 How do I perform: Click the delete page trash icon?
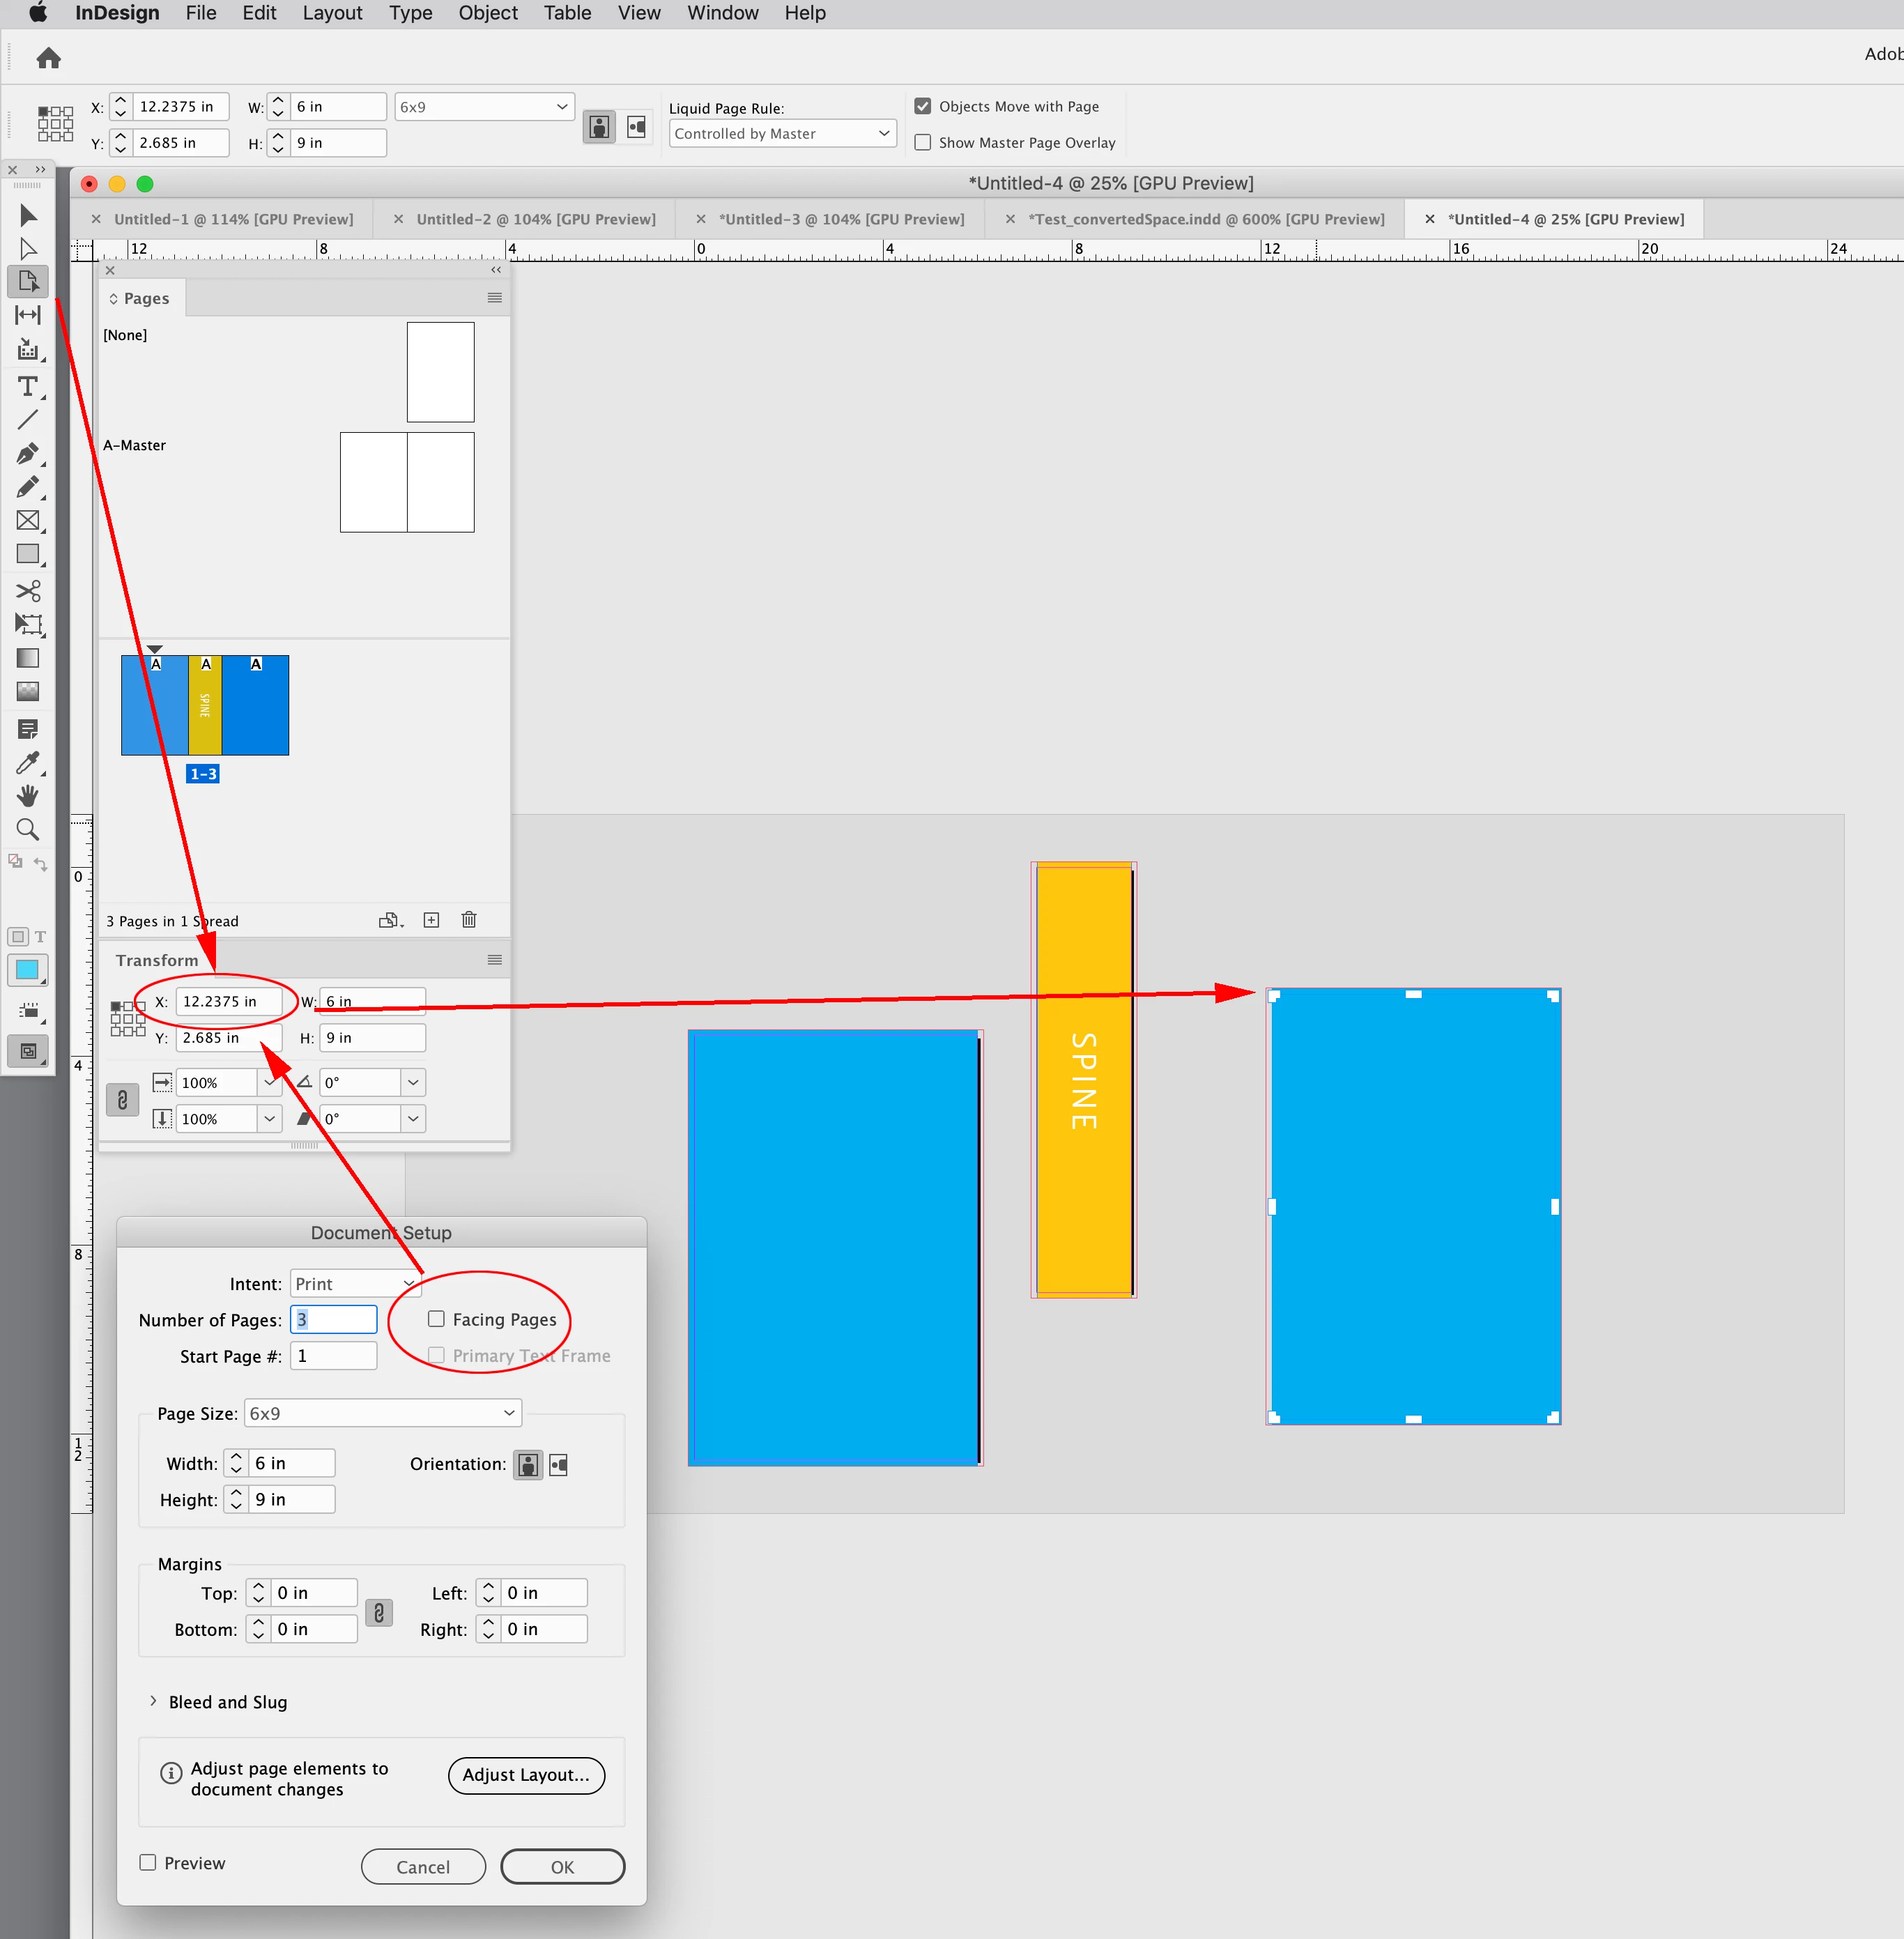point(469,920)
